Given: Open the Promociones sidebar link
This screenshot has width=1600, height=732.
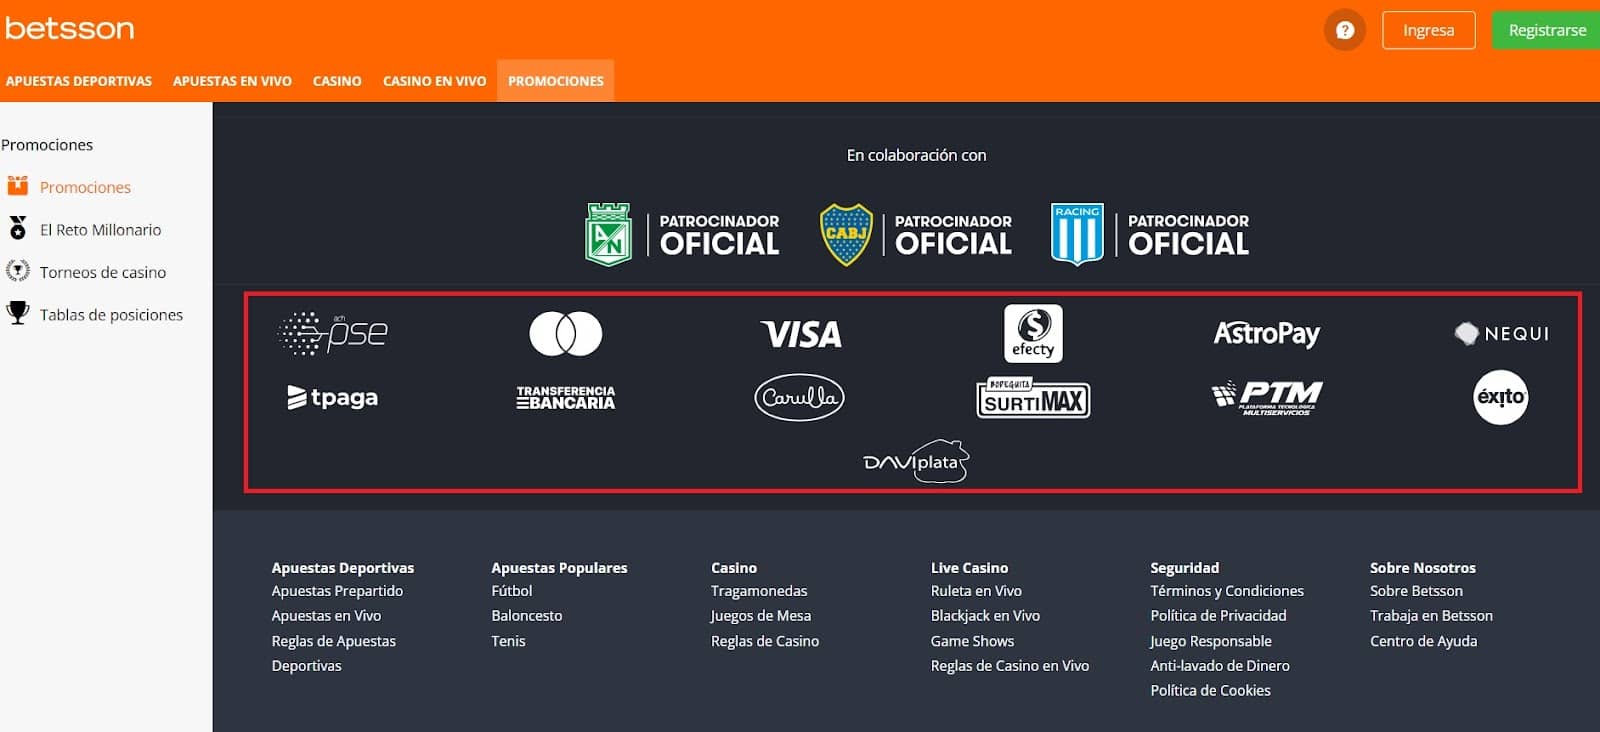Looking at the screenshot, I should [x=85, y=187].
